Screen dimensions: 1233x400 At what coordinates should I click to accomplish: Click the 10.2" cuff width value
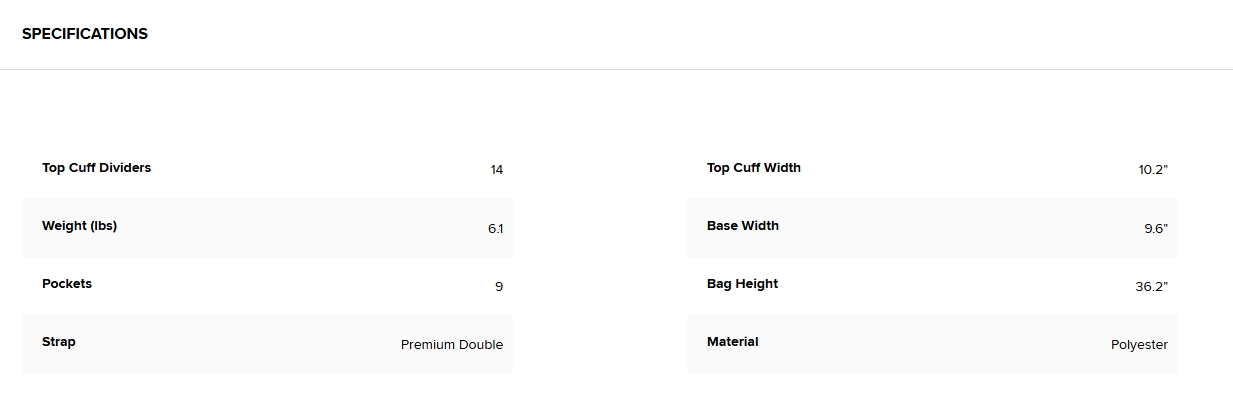click(x=1153, y=170)
